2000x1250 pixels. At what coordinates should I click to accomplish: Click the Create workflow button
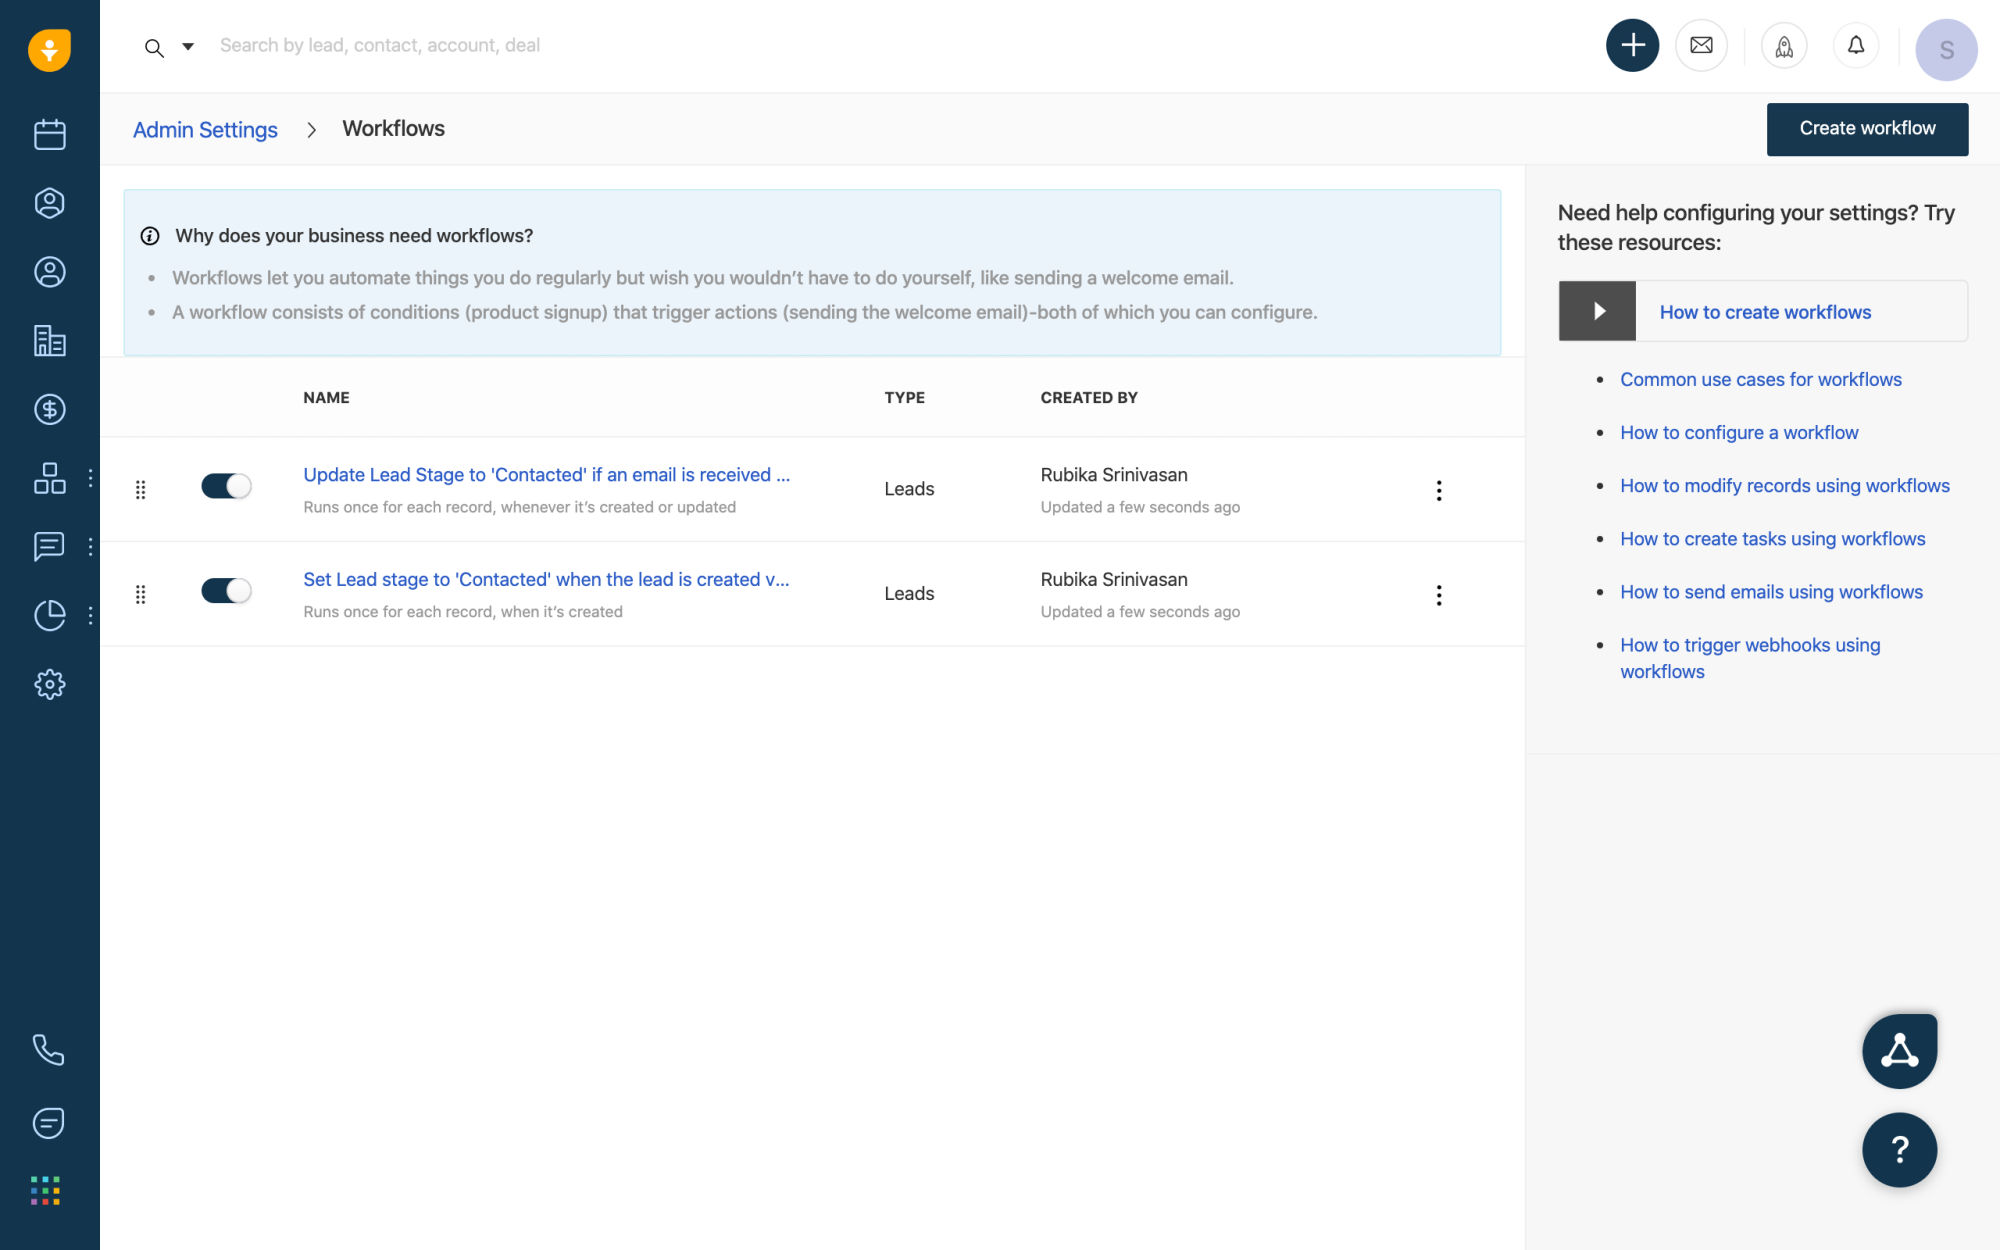point(1867,129)
